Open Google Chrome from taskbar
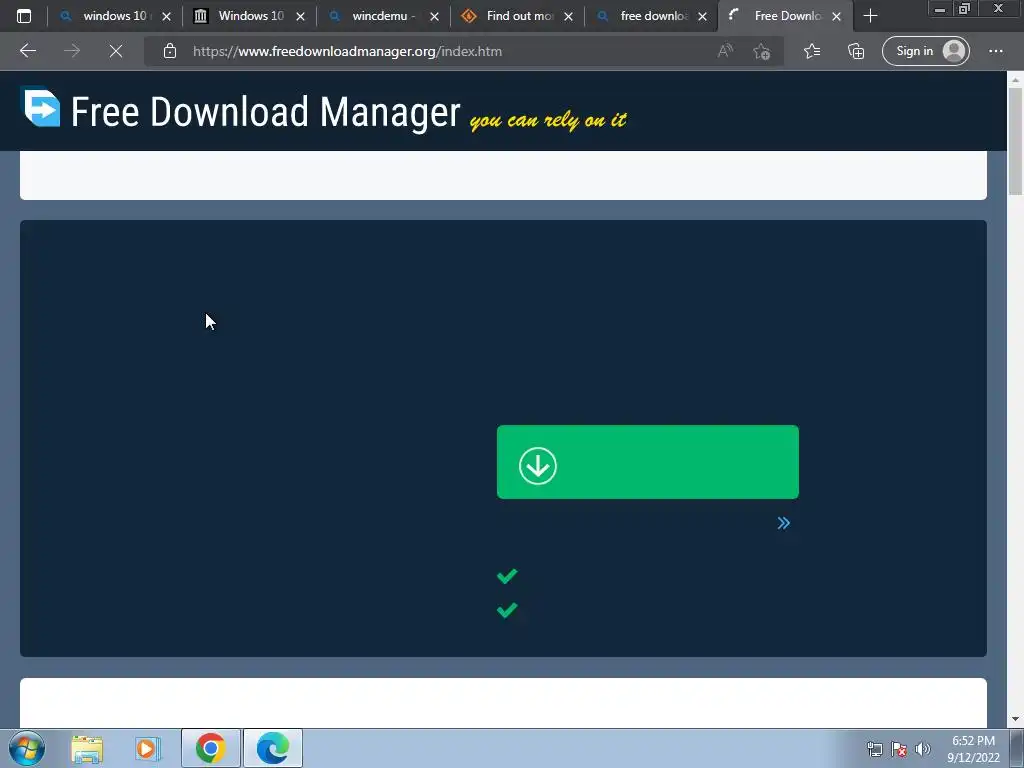Viewport: 1024px width, 768px height. click(x=210, y=748)
